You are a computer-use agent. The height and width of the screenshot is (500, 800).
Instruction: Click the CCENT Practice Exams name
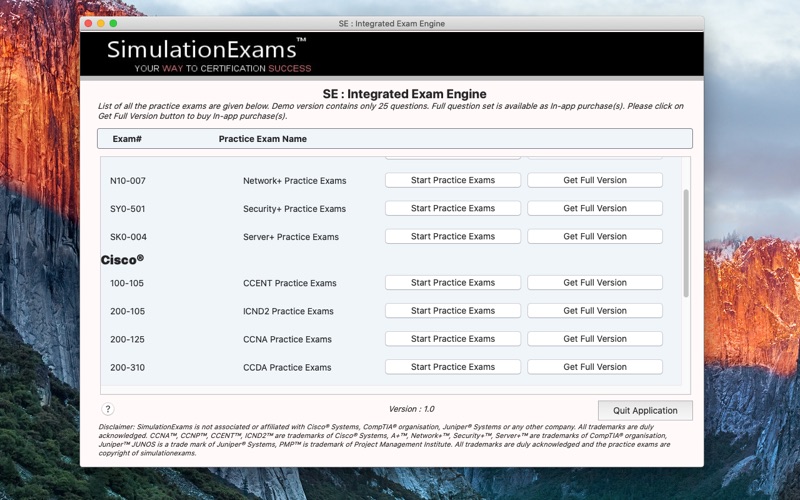[x=290, y=283]
